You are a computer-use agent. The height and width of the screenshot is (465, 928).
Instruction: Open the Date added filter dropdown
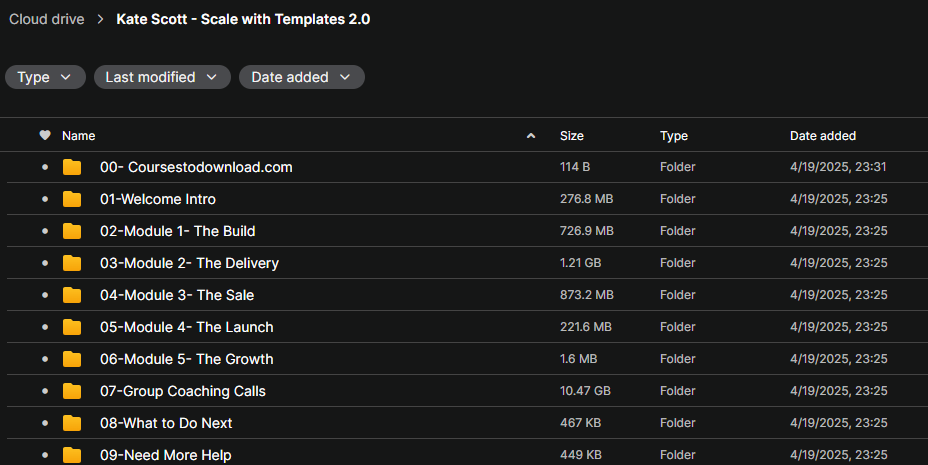point(302,77)
